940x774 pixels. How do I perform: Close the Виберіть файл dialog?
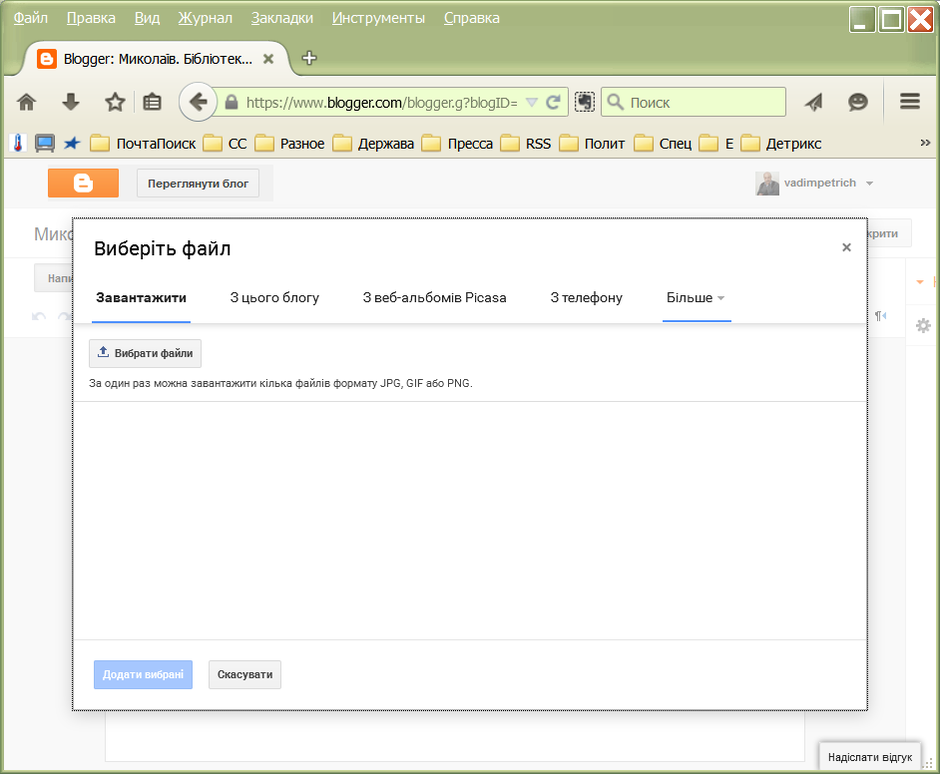coord(846,247)
